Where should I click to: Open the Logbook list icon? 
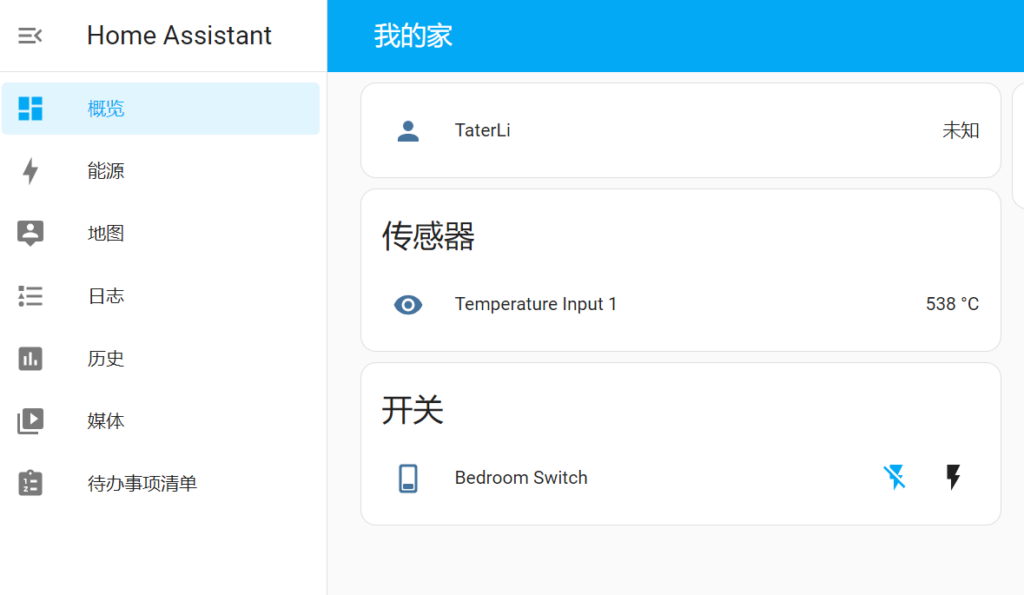coord(30,296)
